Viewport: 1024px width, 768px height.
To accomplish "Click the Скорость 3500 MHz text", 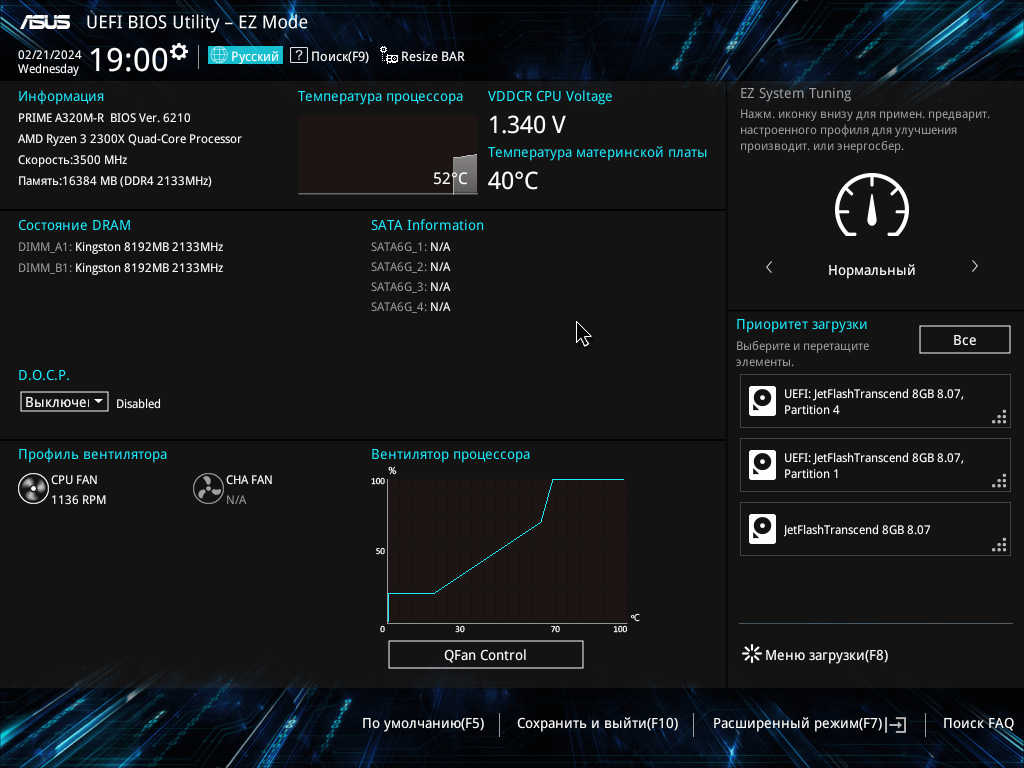I will coord(72,159).
